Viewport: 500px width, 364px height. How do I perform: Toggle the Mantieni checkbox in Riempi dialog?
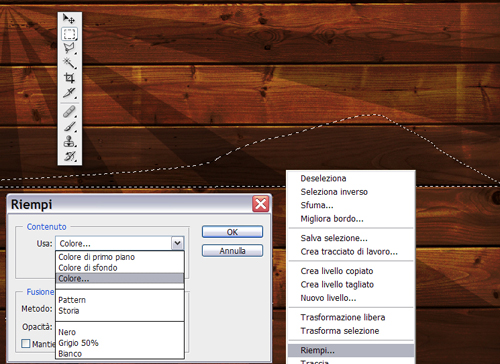26,343
